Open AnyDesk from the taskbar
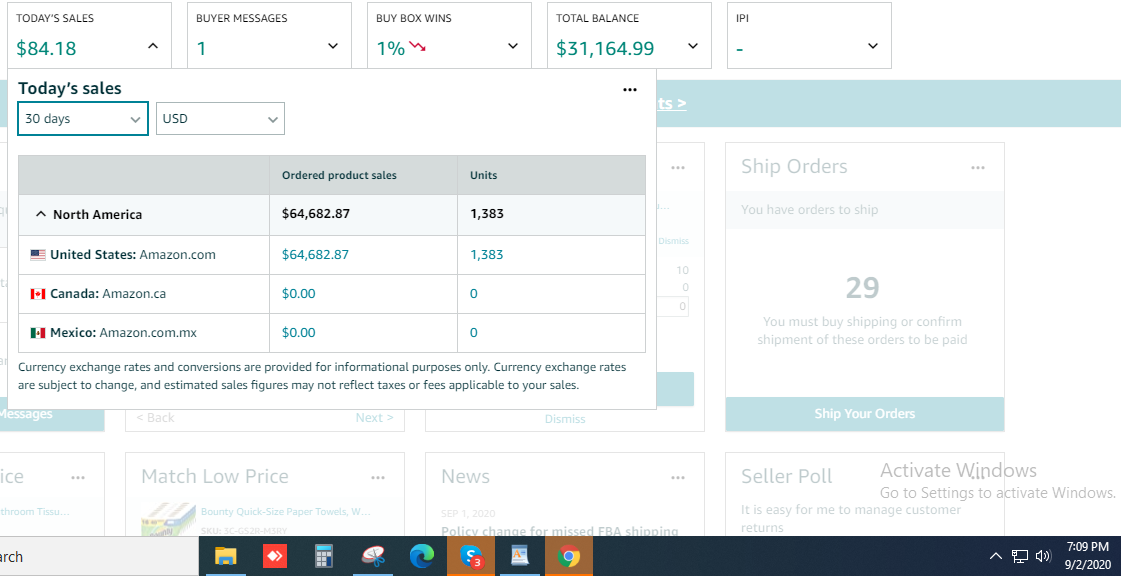The height and width of the screenshot is (576, 1121). coord(275,556)
